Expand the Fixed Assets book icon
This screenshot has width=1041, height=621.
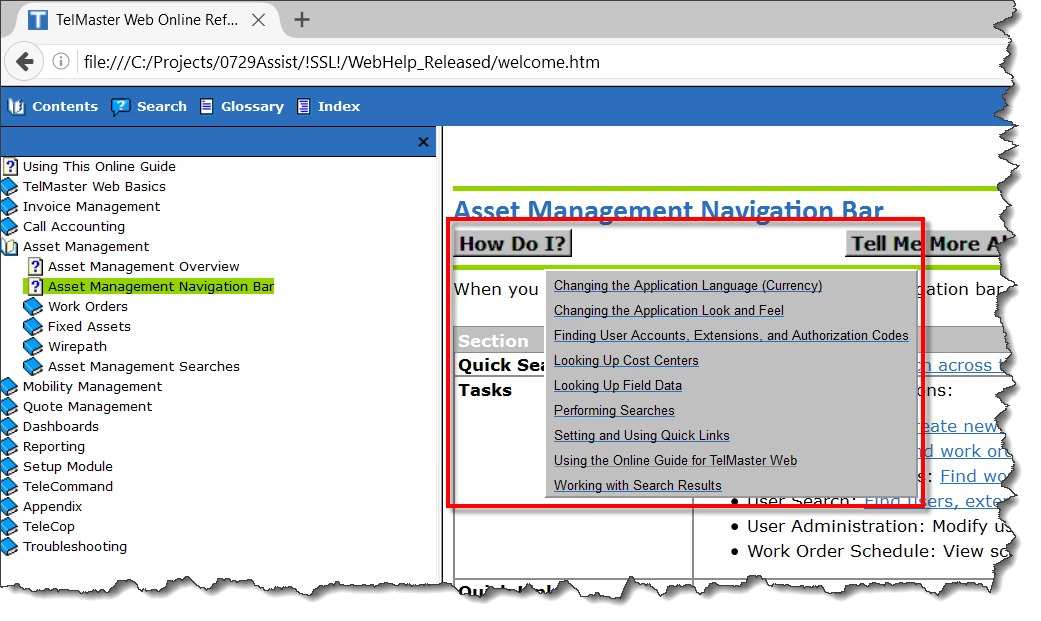click(x=33, y=326)
